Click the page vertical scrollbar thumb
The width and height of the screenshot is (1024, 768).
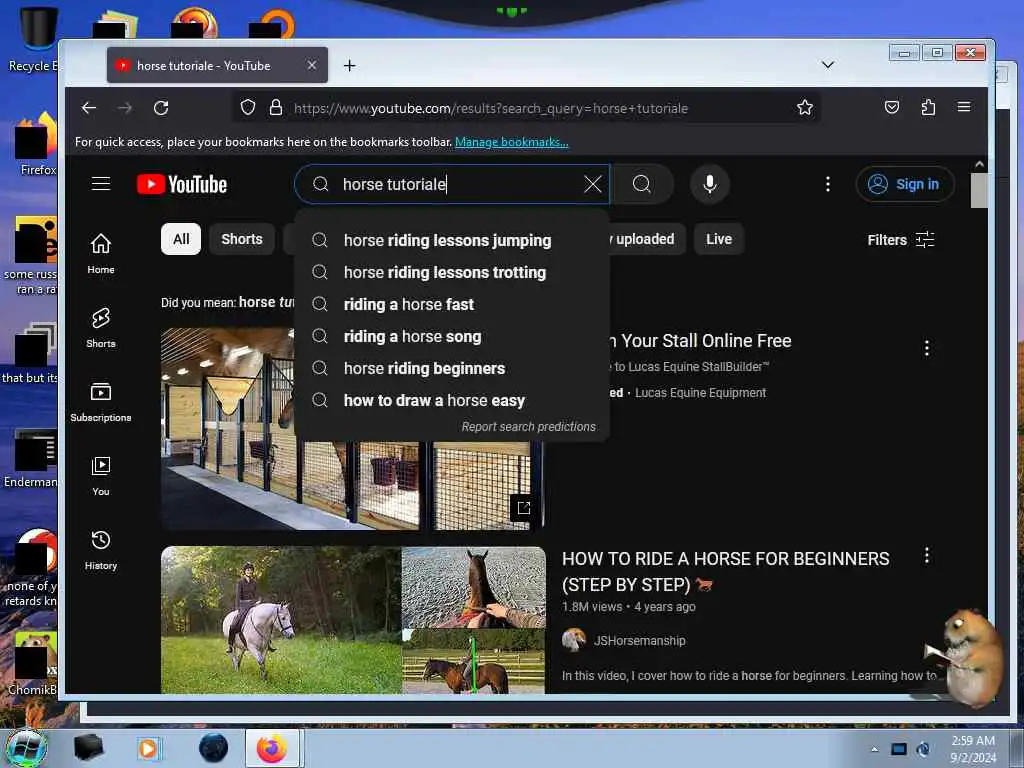coord(978,191)
